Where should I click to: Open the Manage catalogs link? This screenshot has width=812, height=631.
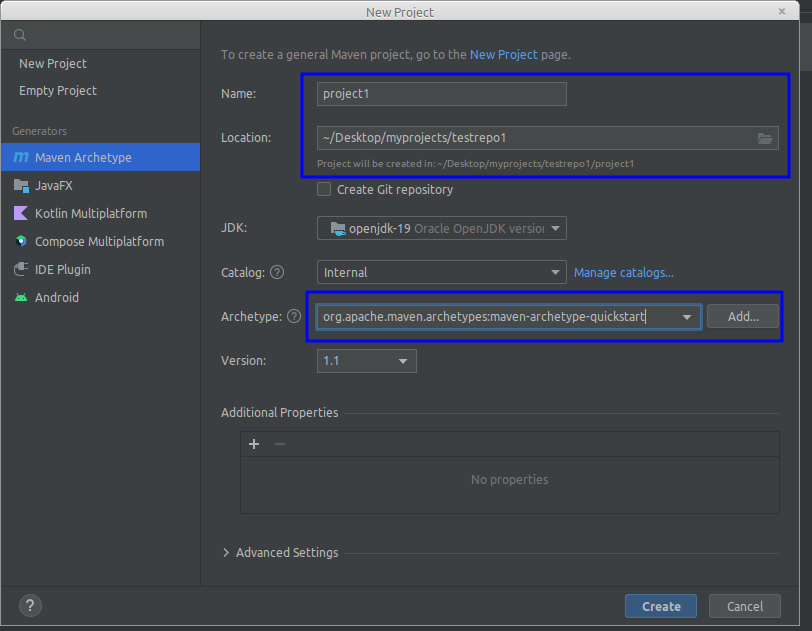[624, 273]
